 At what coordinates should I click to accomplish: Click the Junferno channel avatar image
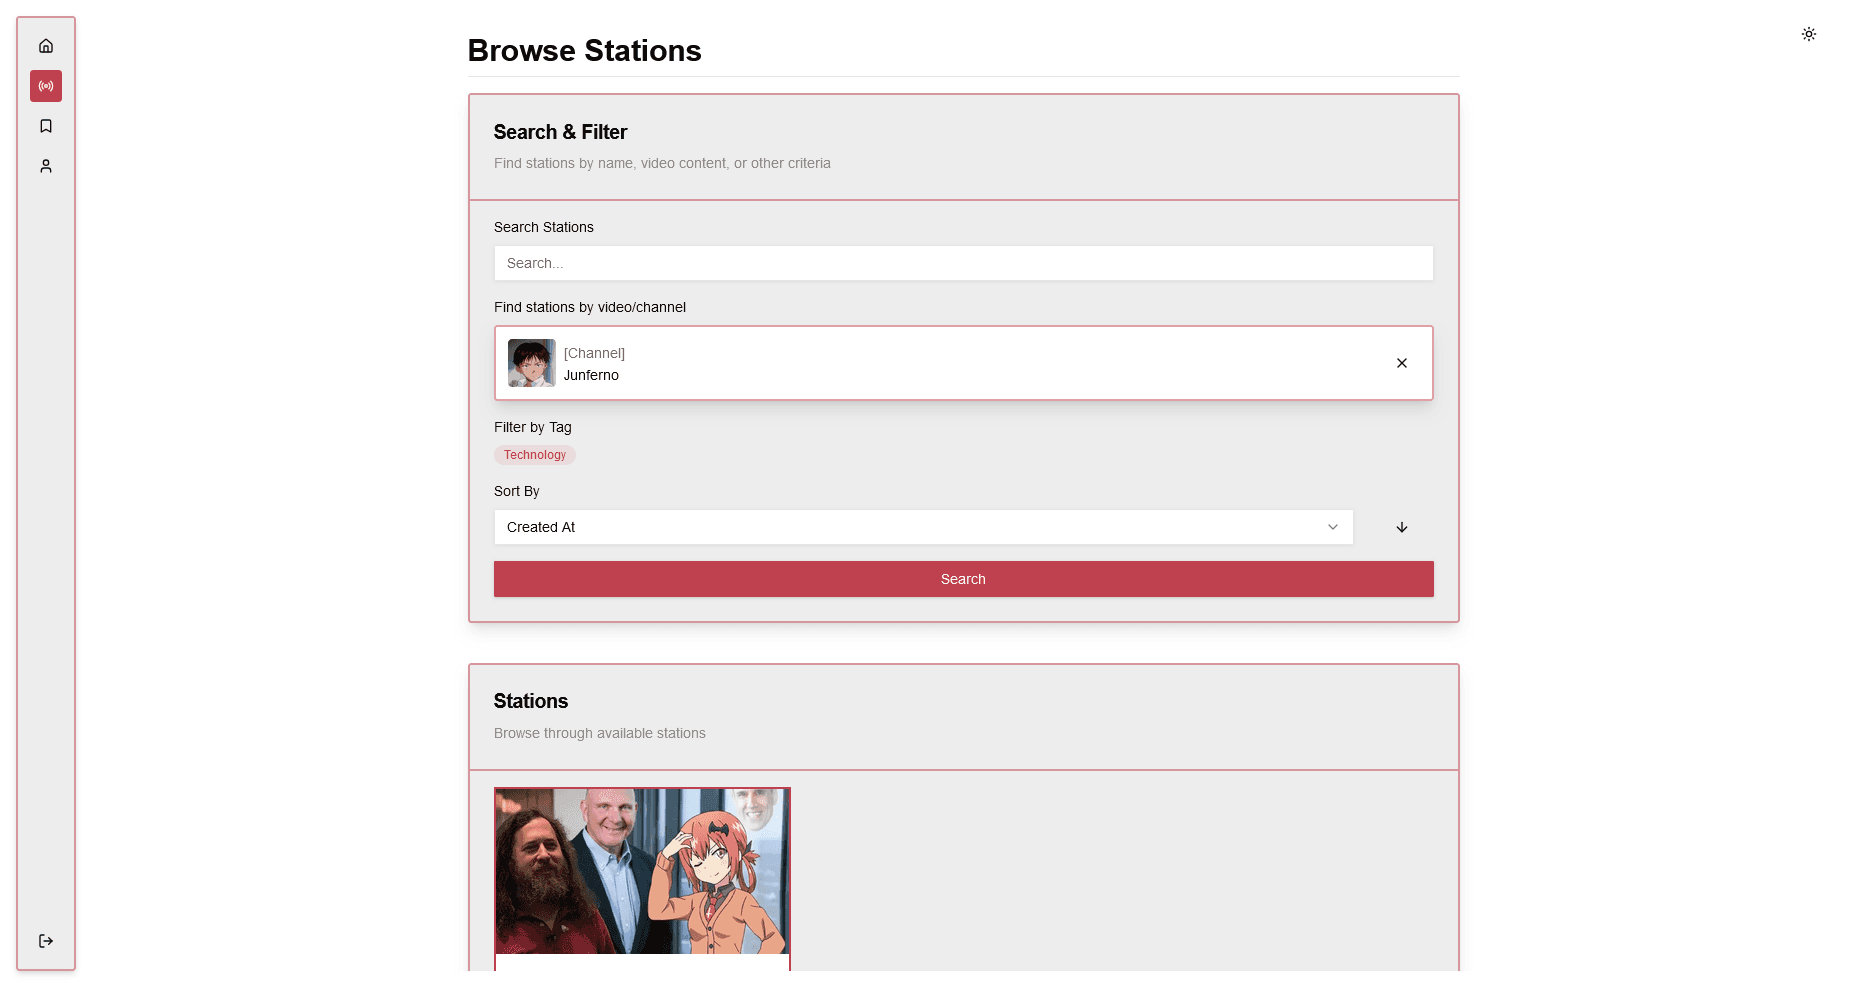(531, 363)
